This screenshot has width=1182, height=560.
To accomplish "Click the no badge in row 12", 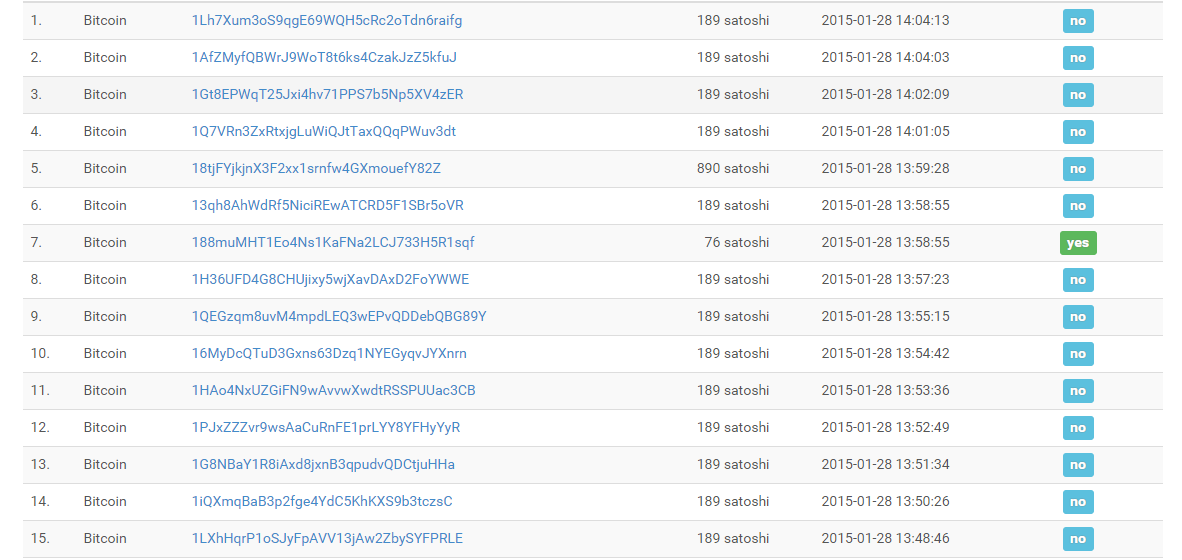I will click(x=1078, y=427).
